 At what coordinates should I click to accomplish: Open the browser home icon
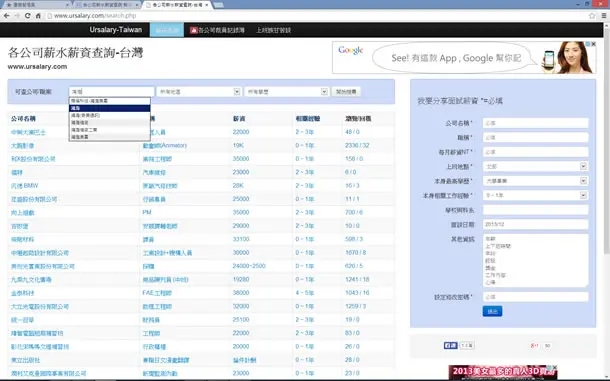[x=38, y=16]
